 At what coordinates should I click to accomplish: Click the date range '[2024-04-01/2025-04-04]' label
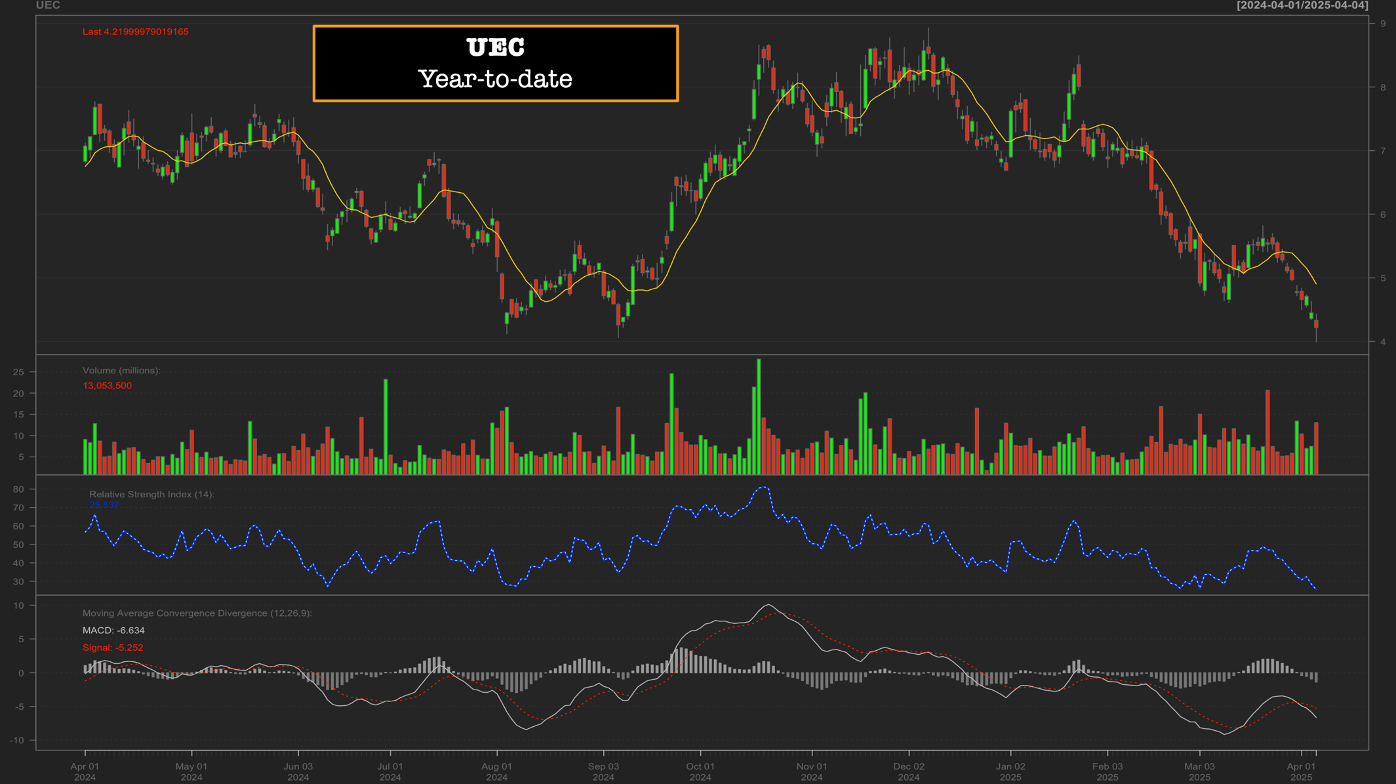tap(1302, 5)
